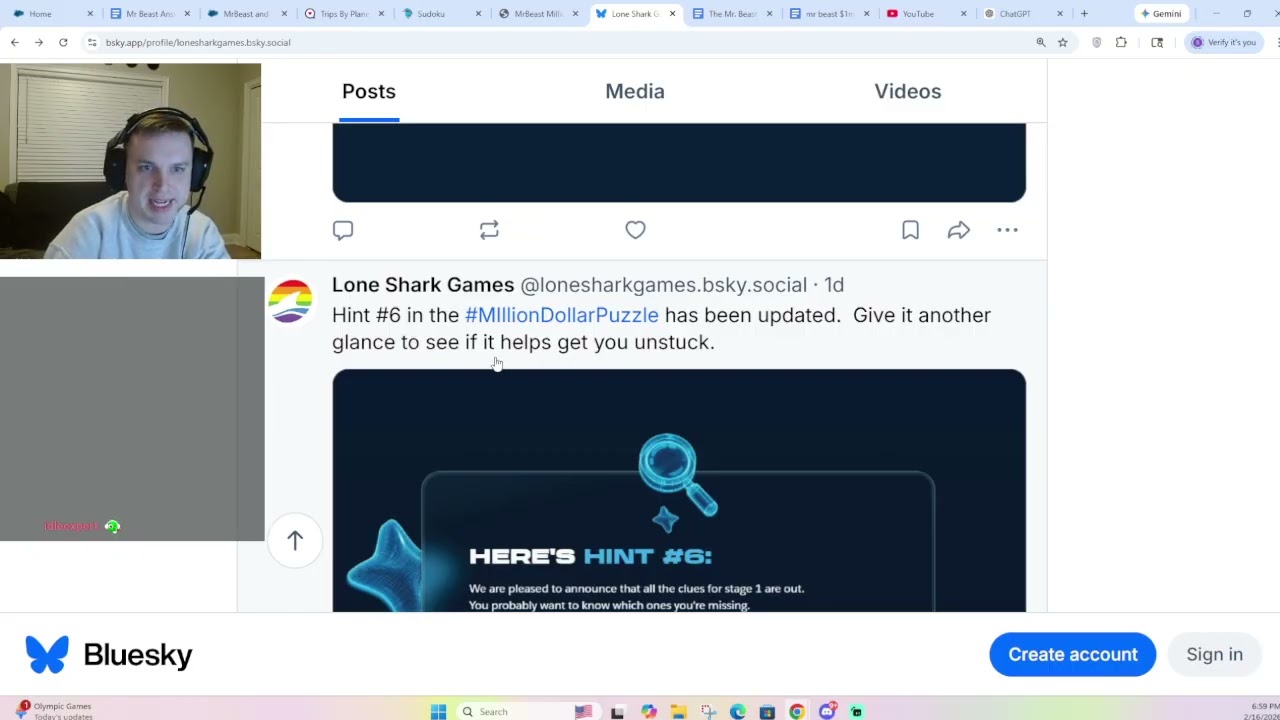The height and width of the screenshot is (720, 1280).
Task: Bookmark this page using the star icon
Action: [x=1062, y=42]
